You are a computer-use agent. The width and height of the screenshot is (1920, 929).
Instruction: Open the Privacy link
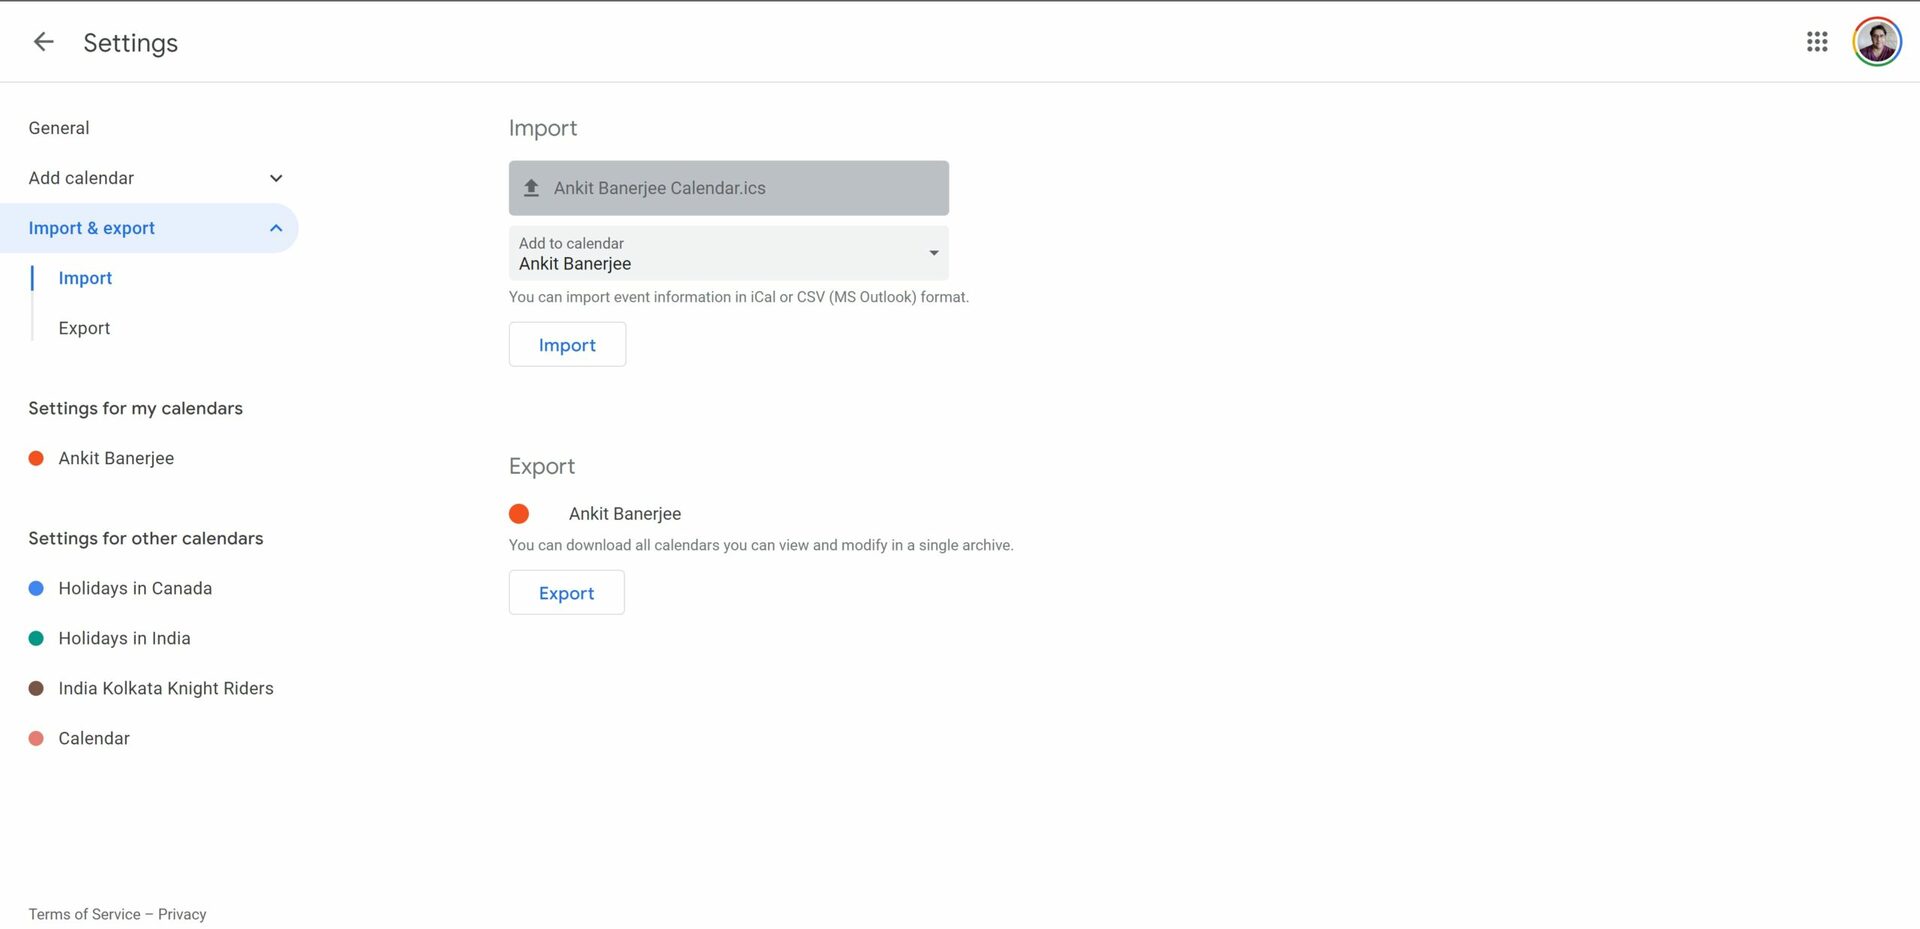pos(182,915)
